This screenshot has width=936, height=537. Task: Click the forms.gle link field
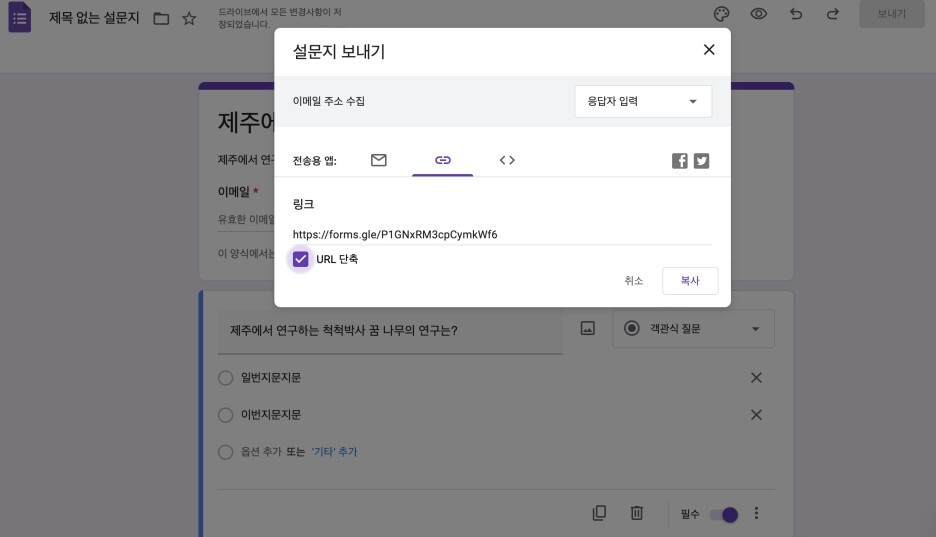[x=501, y=234]
